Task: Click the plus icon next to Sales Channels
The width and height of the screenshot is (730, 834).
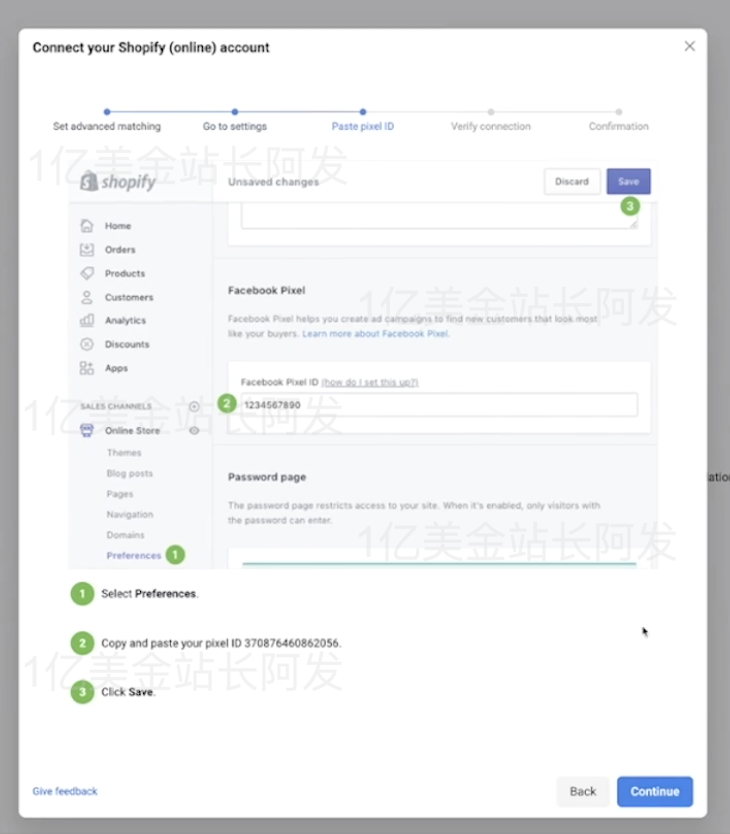Action: coord(194,406)
